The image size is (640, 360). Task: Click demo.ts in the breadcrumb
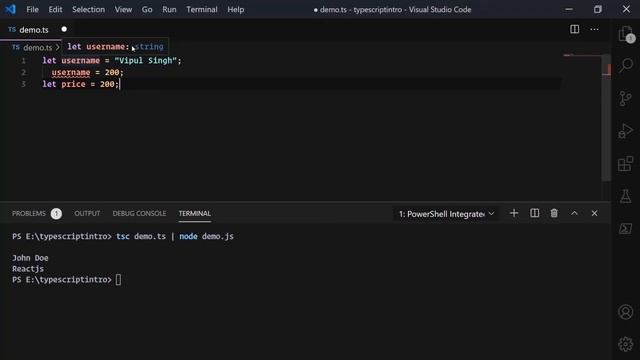37,48
